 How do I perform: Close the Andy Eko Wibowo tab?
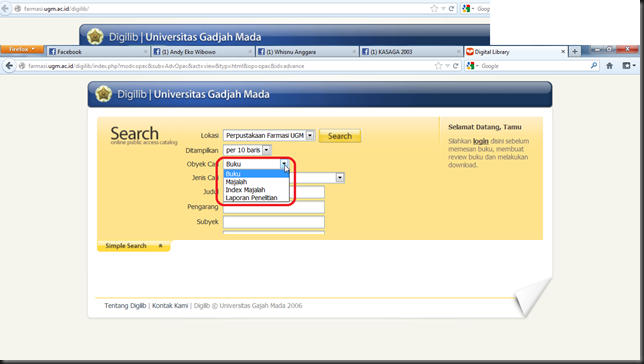click(250, 52)
